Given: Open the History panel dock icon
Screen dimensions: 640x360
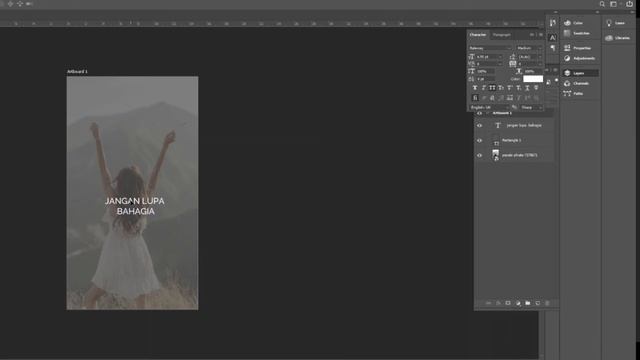Looking at the screenshot, I should pyautogui.click(x=552, y=23).
